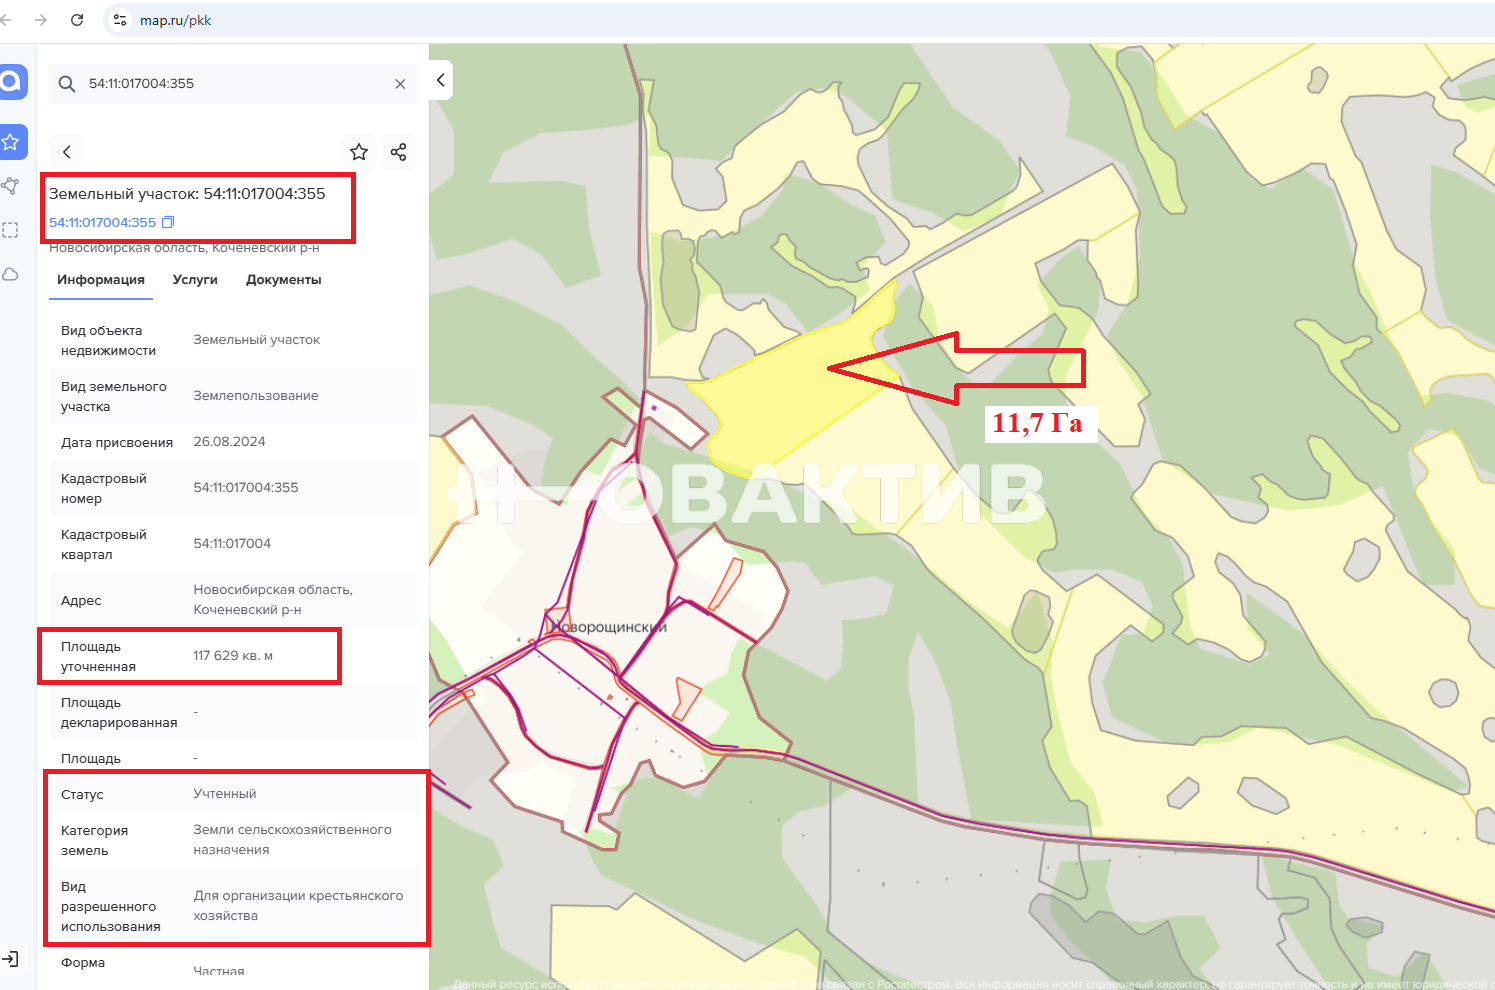Copy the cadastral number with copy icon
The image size is (1495, 990).
click(168, 222)
